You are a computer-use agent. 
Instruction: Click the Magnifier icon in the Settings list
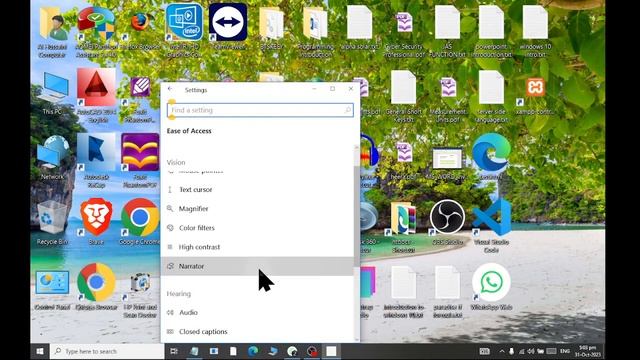tap(170, 209)
